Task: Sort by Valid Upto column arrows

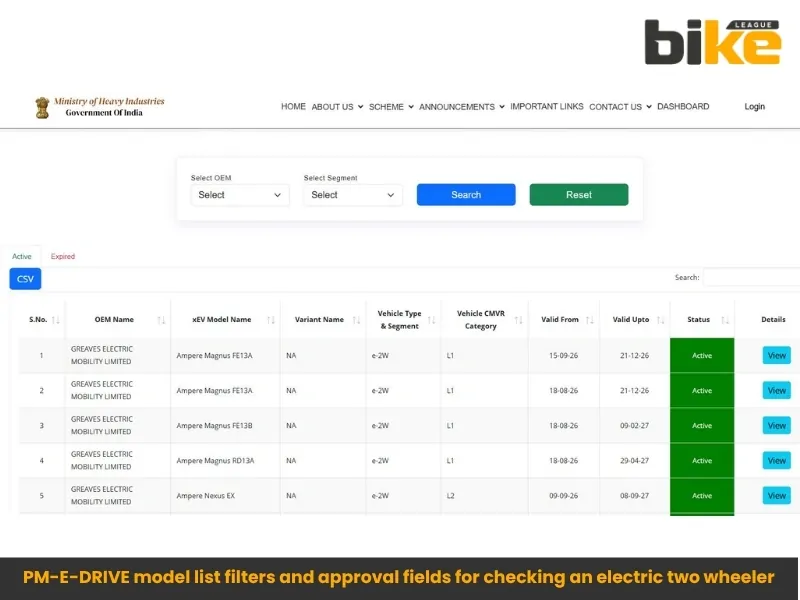Action: coord(660,320)
